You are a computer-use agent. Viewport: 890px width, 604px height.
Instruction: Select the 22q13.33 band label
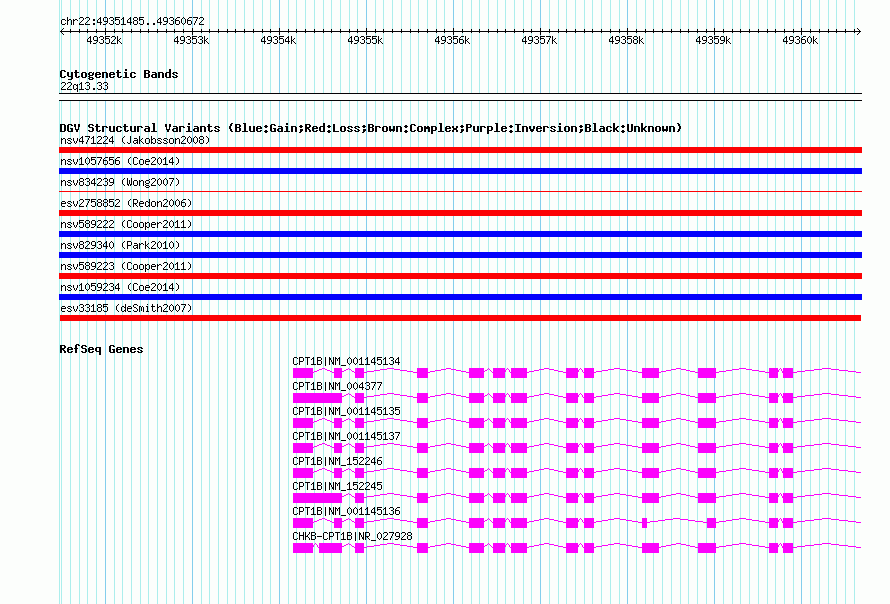[84, 86]
